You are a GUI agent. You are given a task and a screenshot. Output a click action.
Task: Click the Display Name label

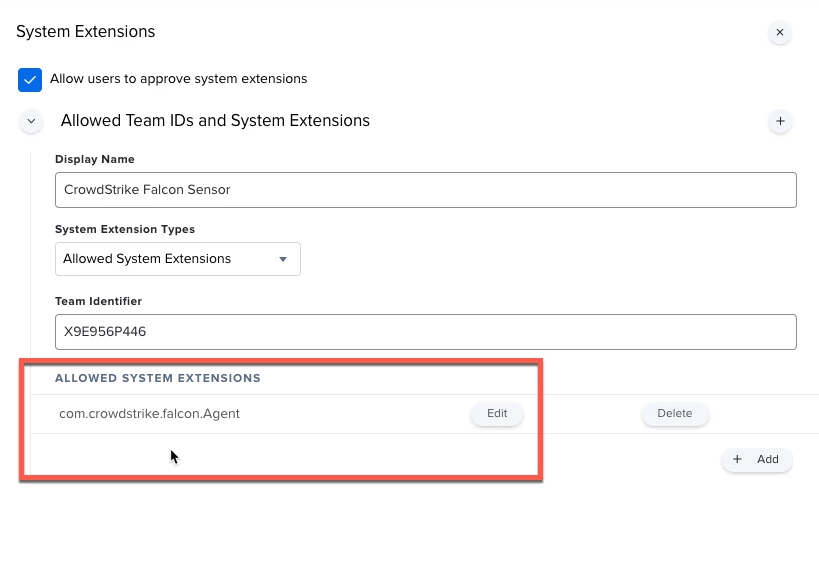click(95, 159)
